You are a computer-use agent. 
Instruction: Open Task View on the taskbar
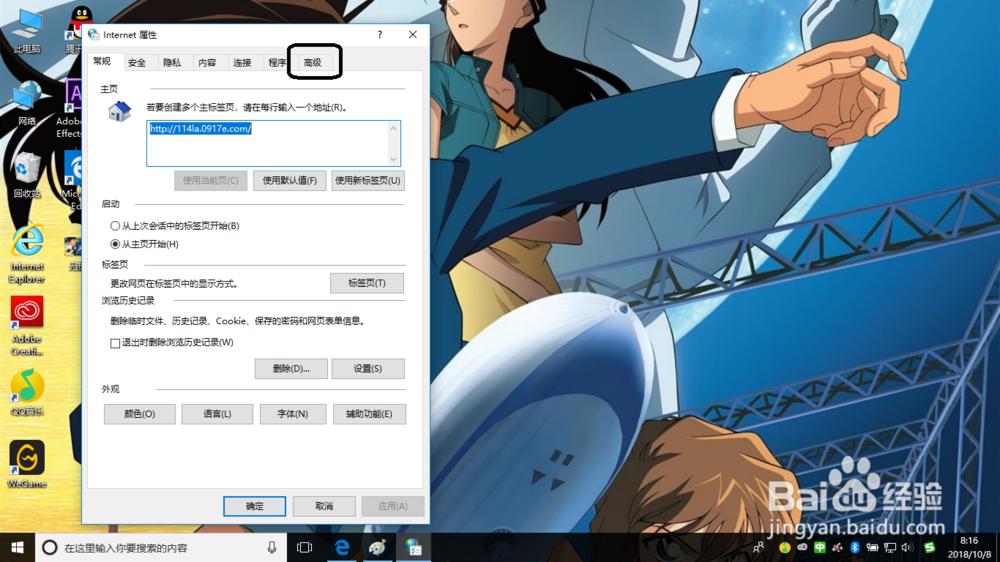pyautogui.click(x=304, y=547)
